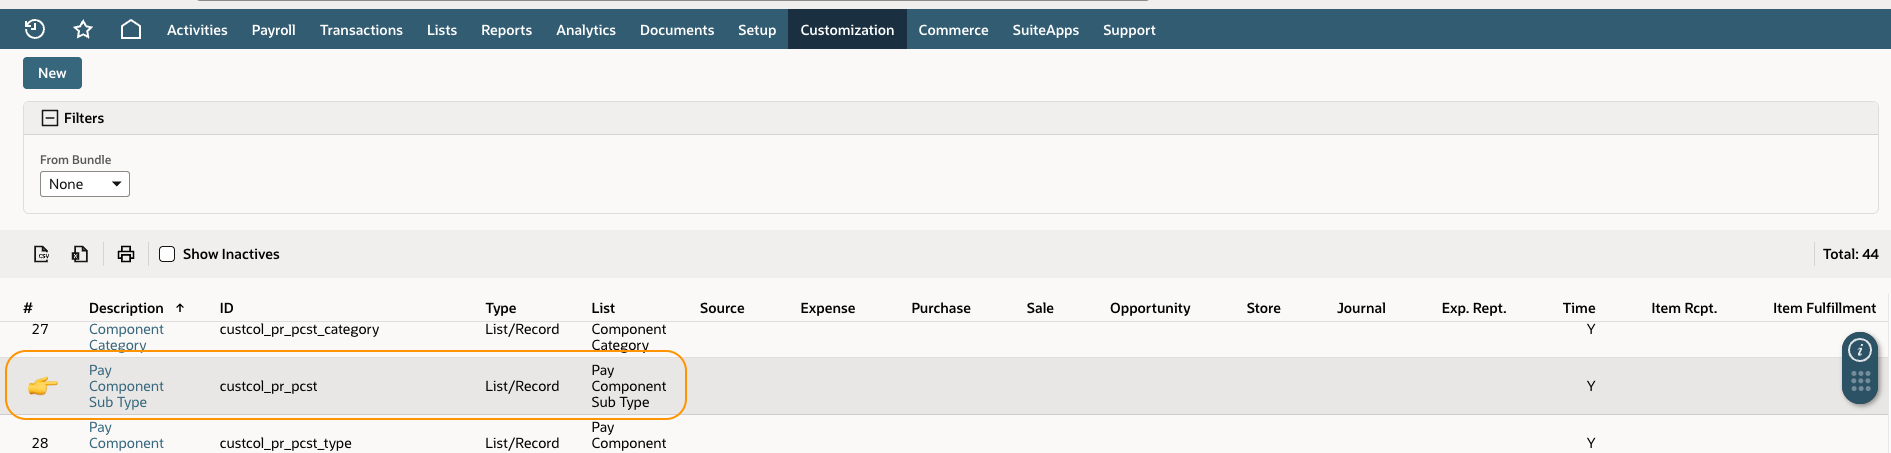Open the Lists menu
1891x453 pixels.
tap(442, 30)
